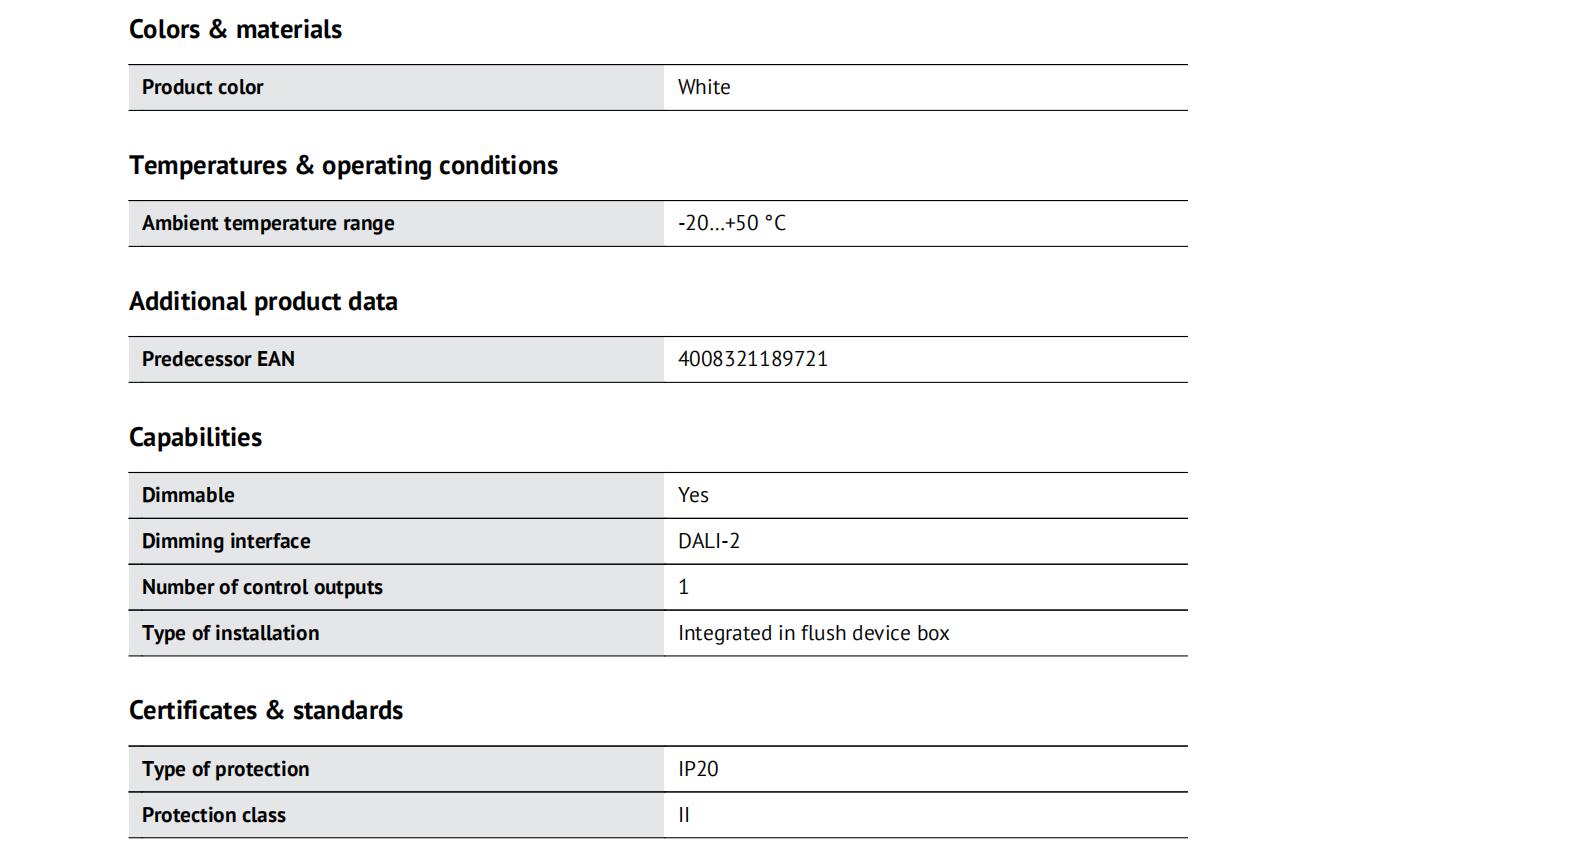
Task: Click the EAN number 4008321189721
Action: click(753, 360)
